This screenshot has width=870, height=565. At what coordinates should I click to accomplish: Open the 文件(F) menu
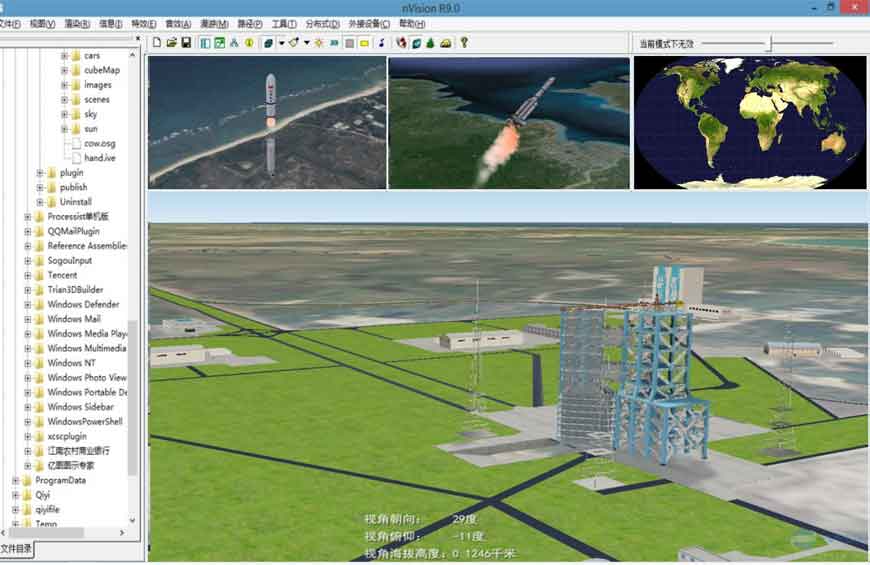point(9,24)
